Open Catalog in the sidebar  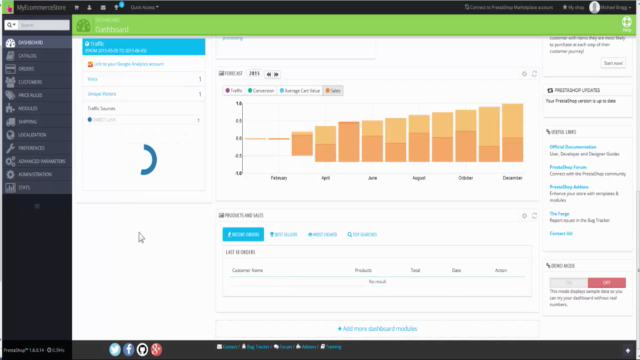point(37,56)
